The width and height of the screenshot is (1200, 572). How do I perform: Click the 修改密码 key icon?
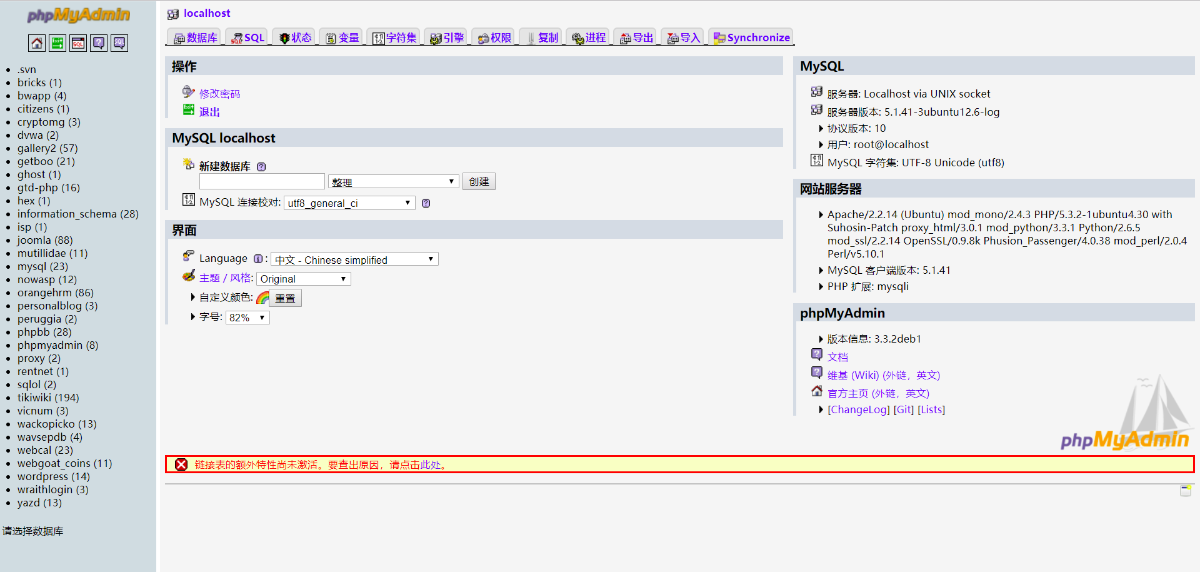[x=188, y=92]
